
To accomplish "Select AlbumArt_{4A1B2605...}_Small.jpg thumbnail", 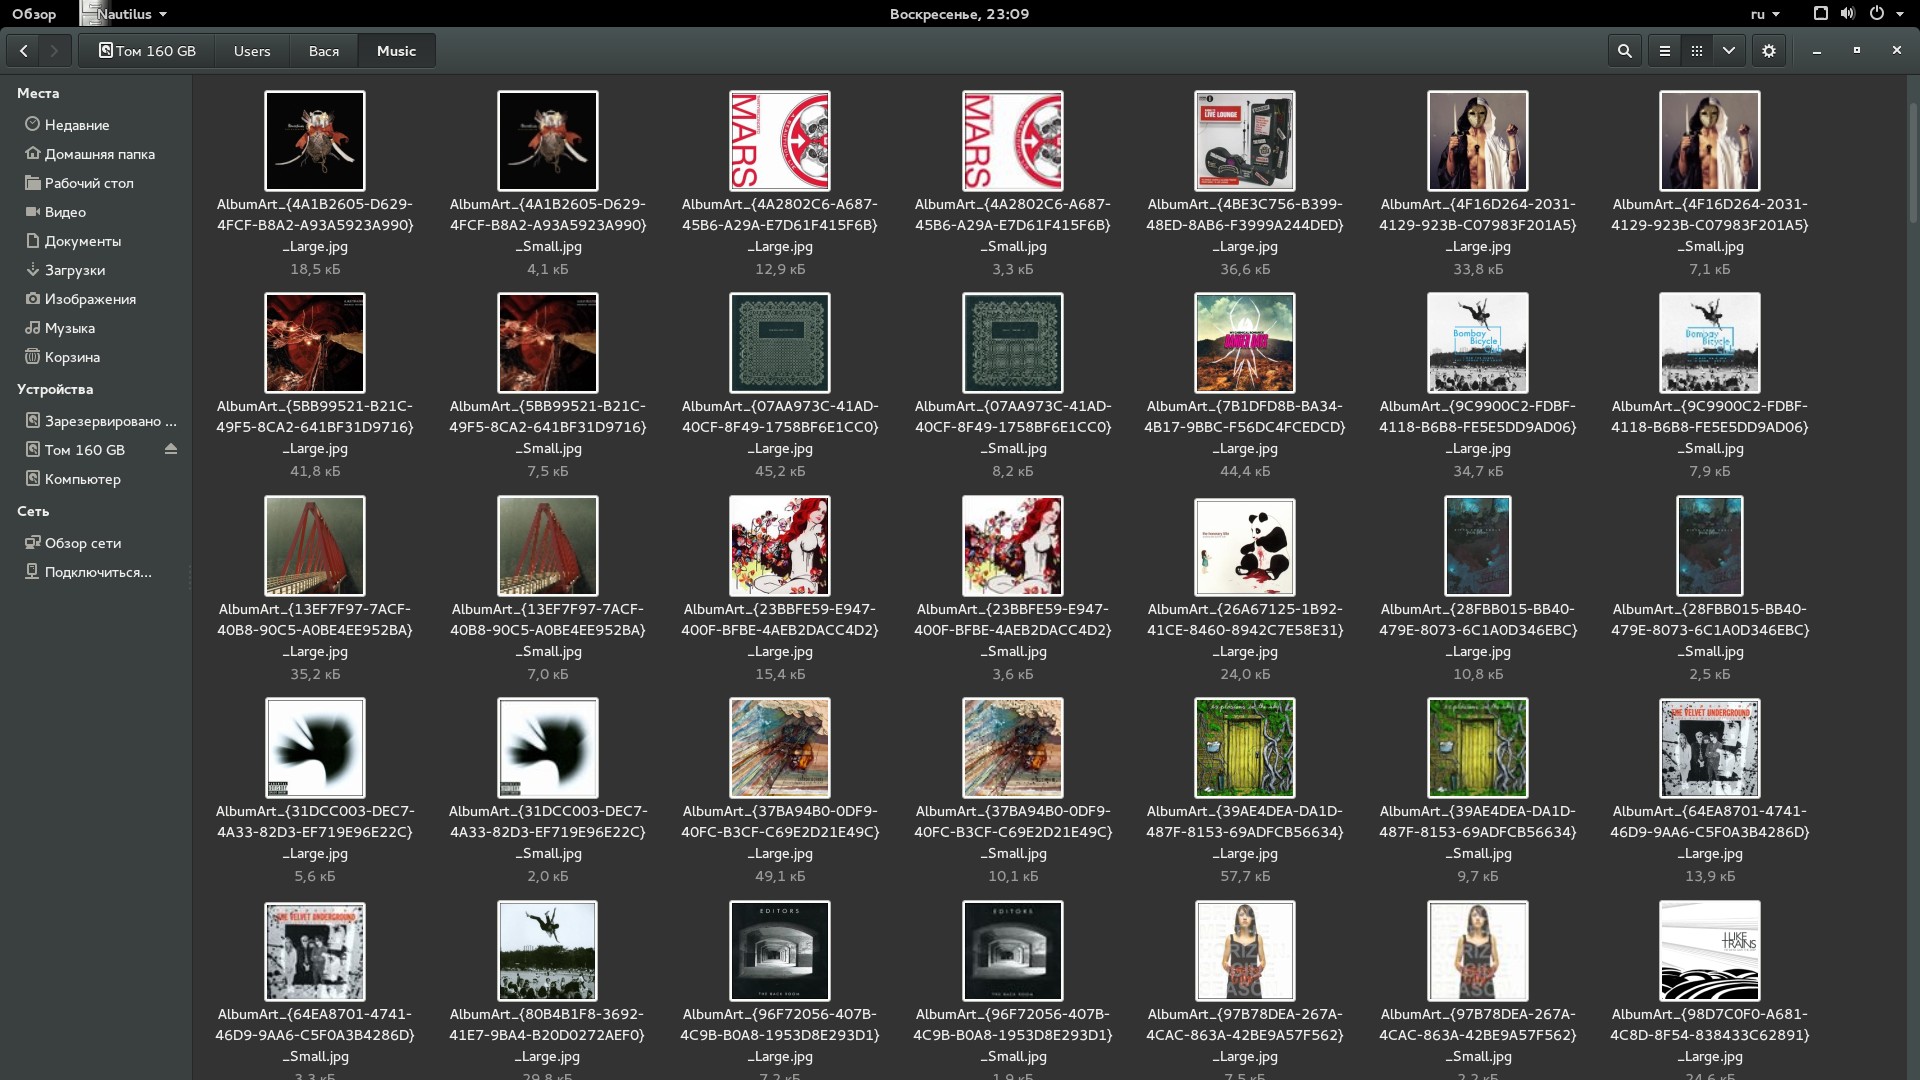I will pyautogui.click(x=548, y=141).
